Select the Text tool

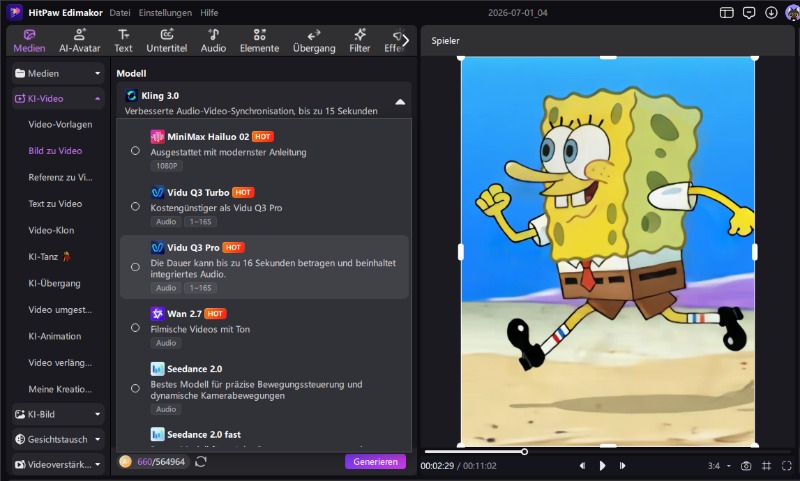pyautogui.click(x=123, y=41)
